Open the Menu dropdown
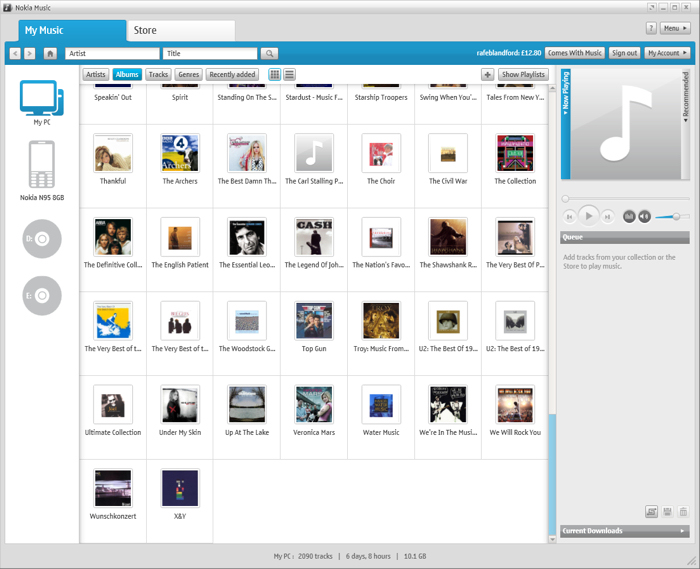700x569 pixels. 675,28
